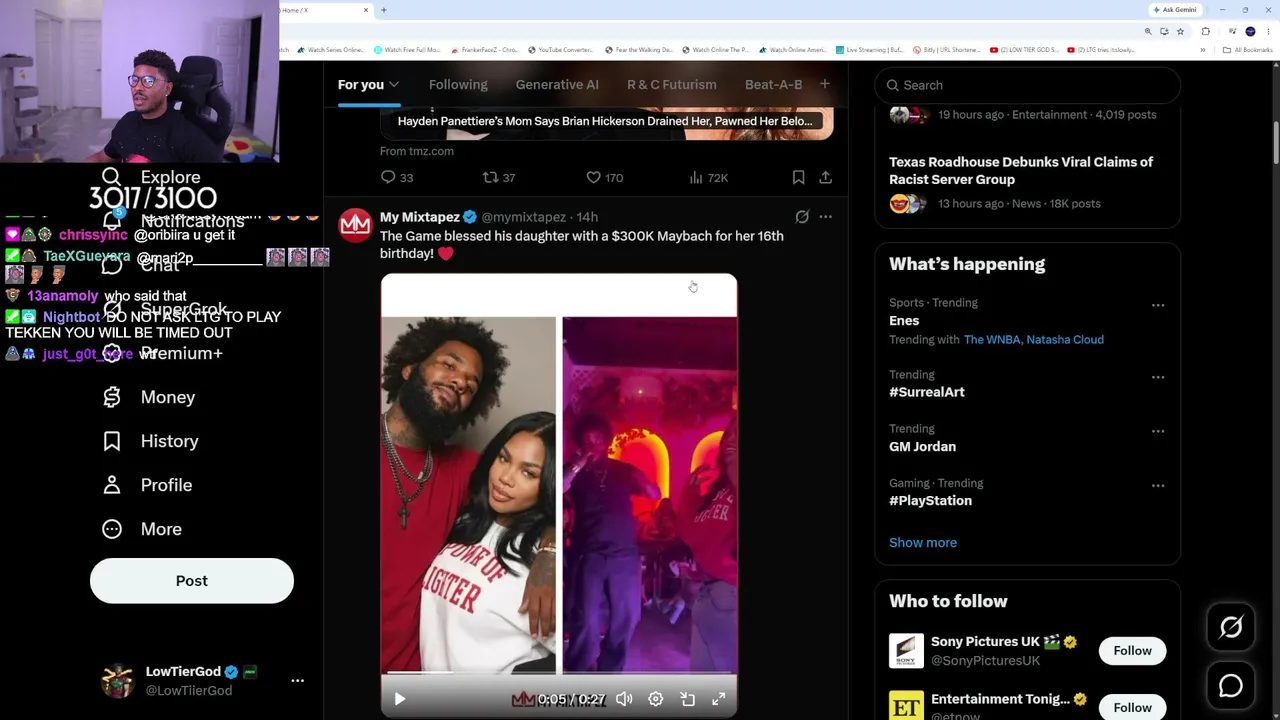Click the Post compose button
Viewport: 1280px width, 720px height.
tap(192, 581)
